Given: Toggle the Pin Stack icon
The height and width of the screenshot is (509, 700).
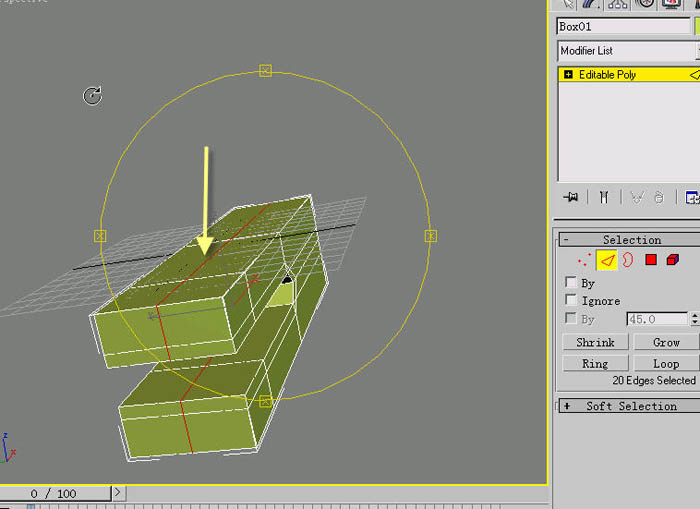Looking at the screenshot, I should [x=571, y=197].
